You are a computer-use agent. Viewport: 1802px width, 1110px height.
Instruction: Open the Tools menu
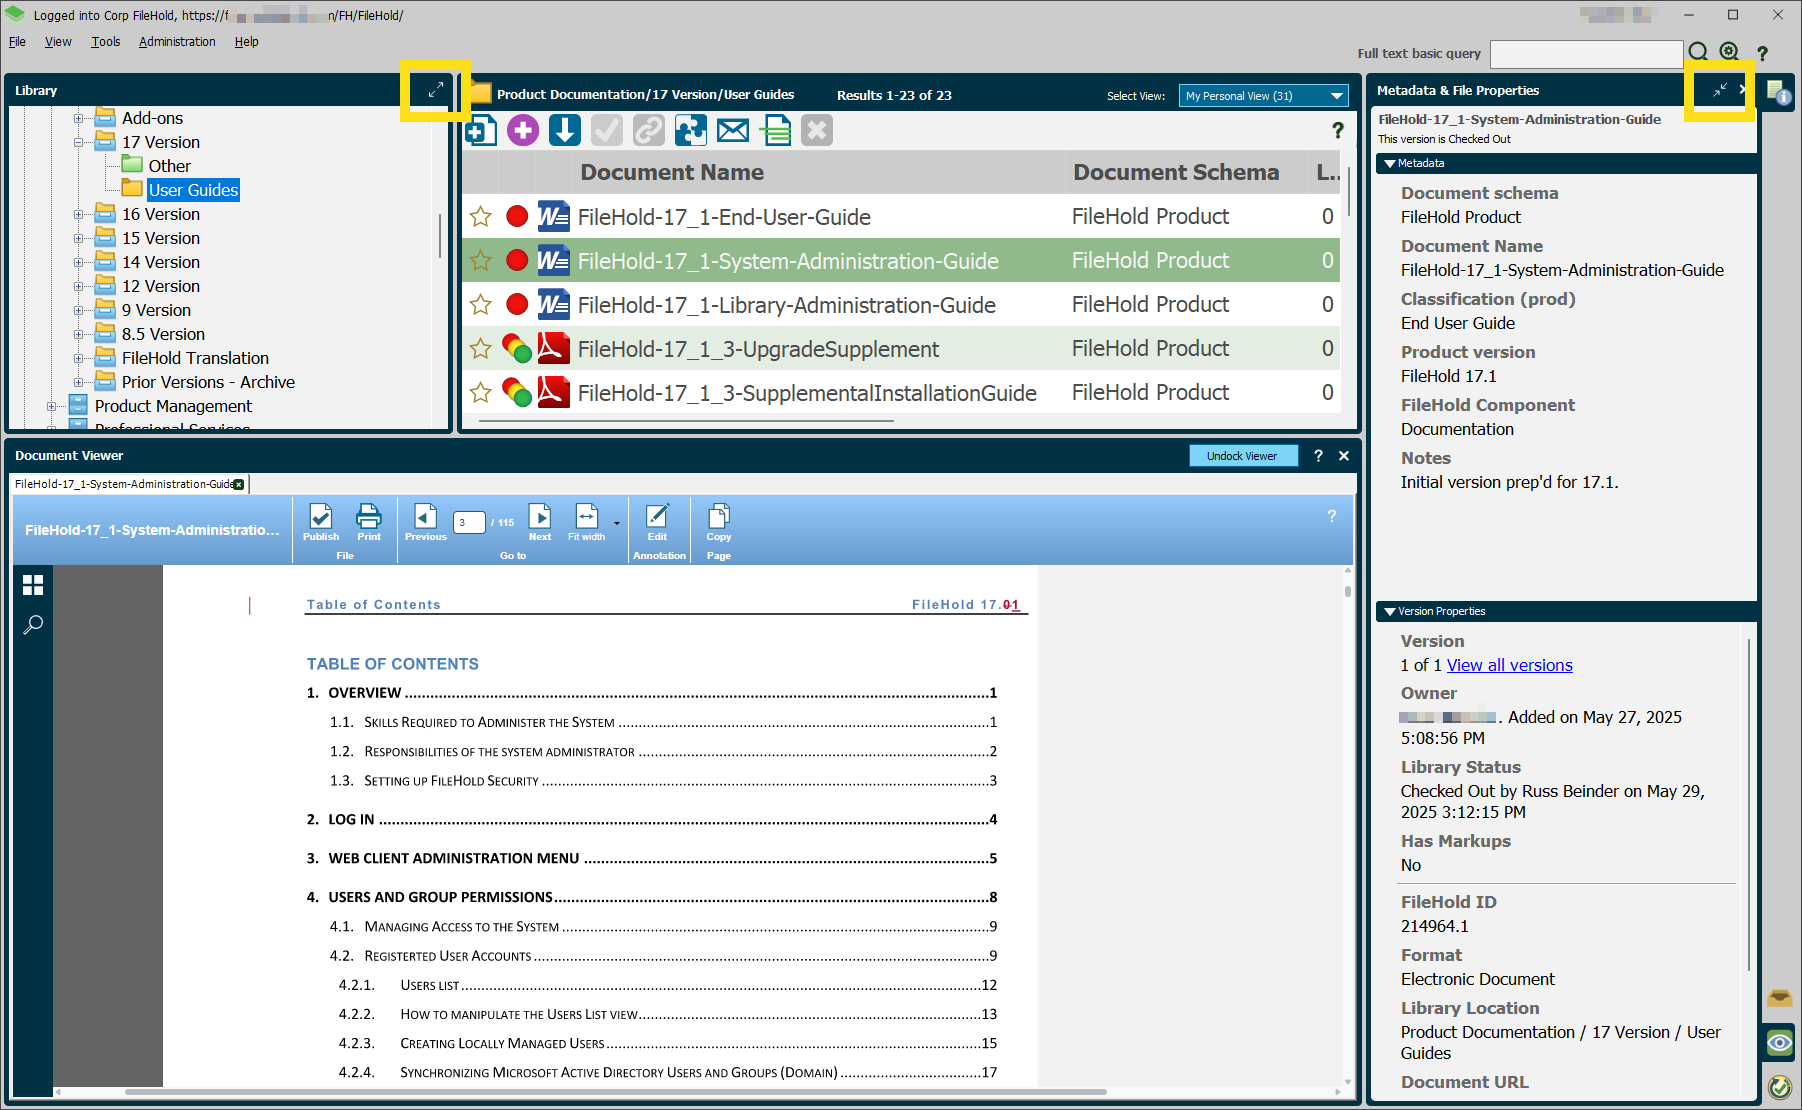click(x=105, y=42)
